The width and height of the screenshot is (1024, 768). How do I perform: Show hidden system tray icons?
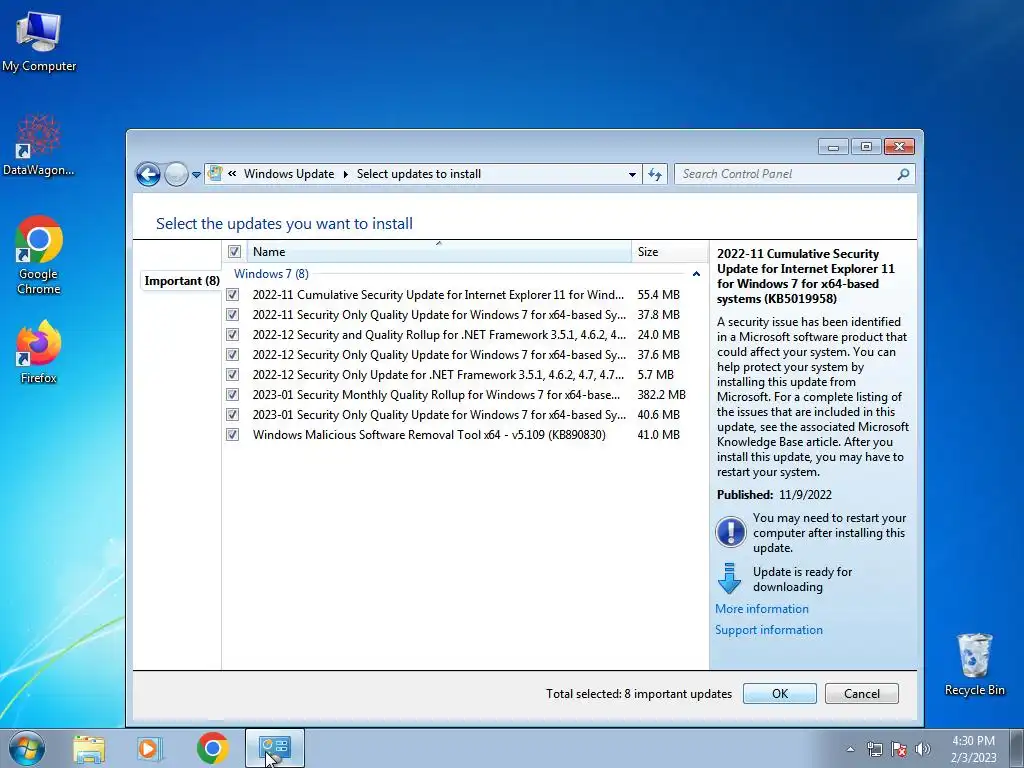tap(850, 749)
